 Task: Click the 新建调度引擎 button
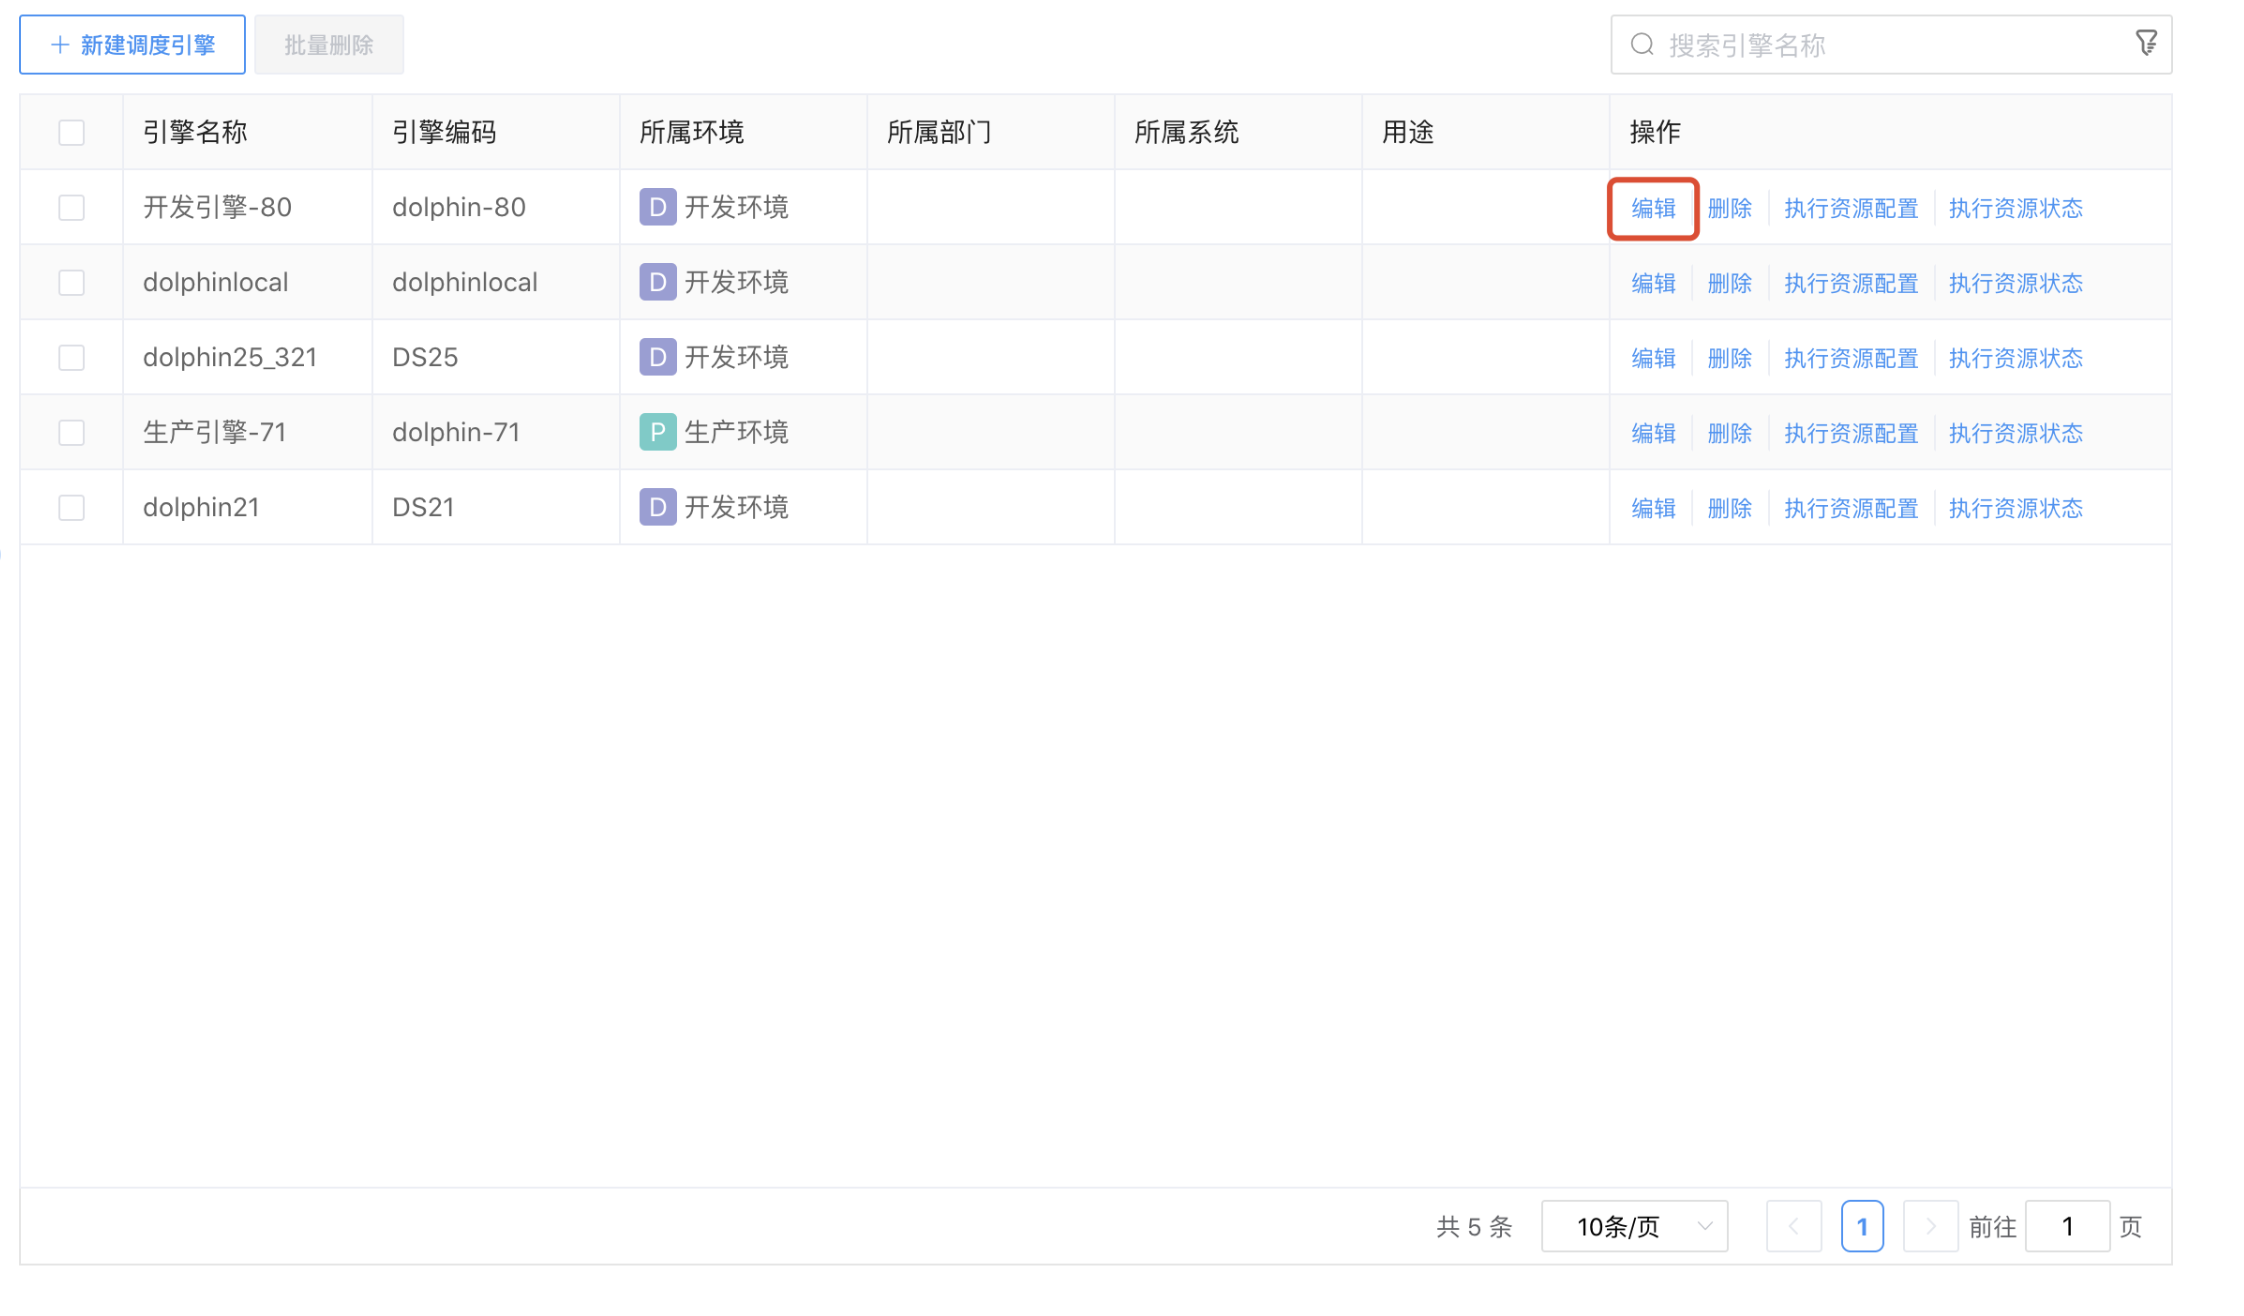point(131,44)
